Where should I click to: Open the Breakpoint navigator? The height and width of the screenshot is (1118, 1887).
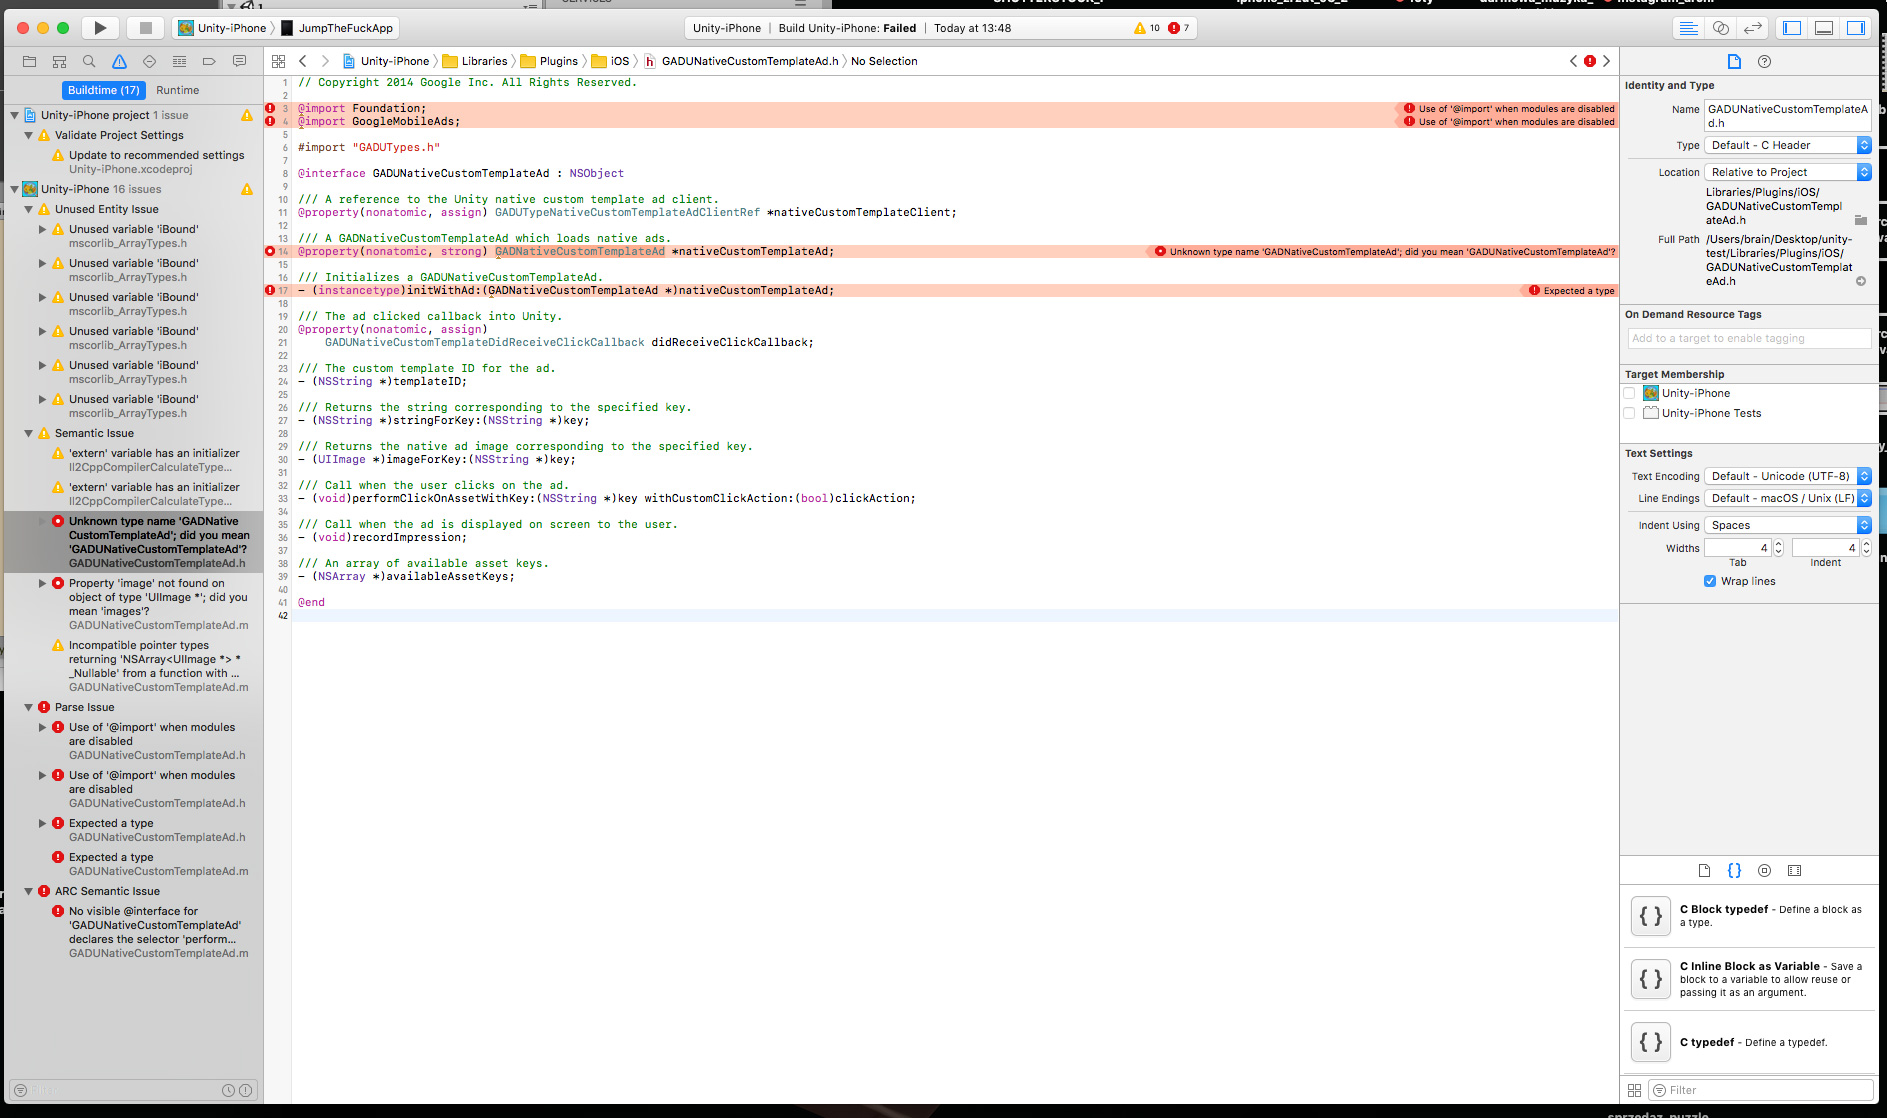point(209,61)
